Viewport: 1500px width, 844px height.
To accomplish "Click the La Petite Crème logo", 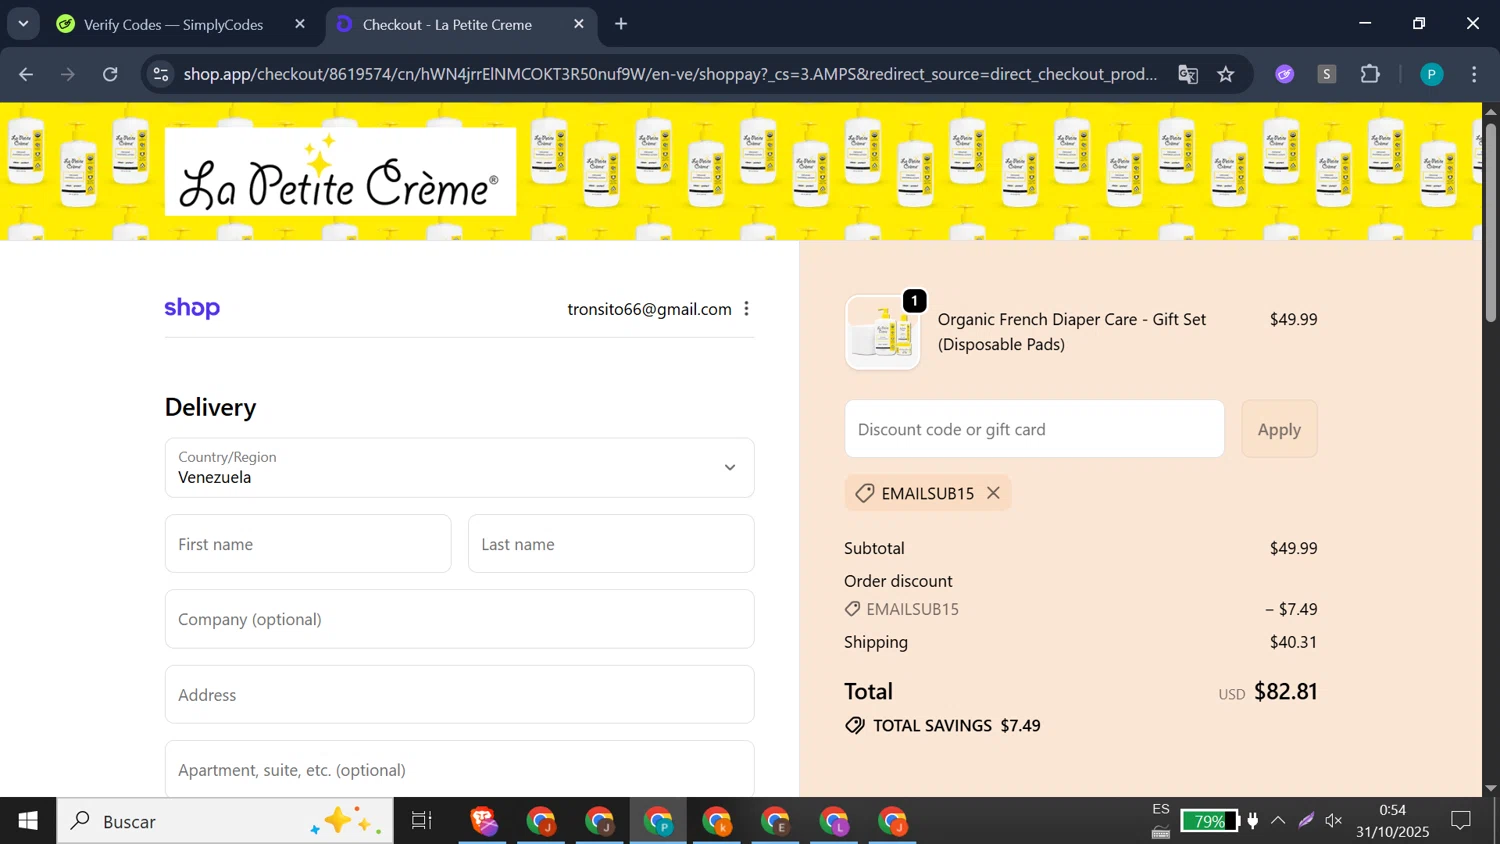I will [x=340, y=171].
